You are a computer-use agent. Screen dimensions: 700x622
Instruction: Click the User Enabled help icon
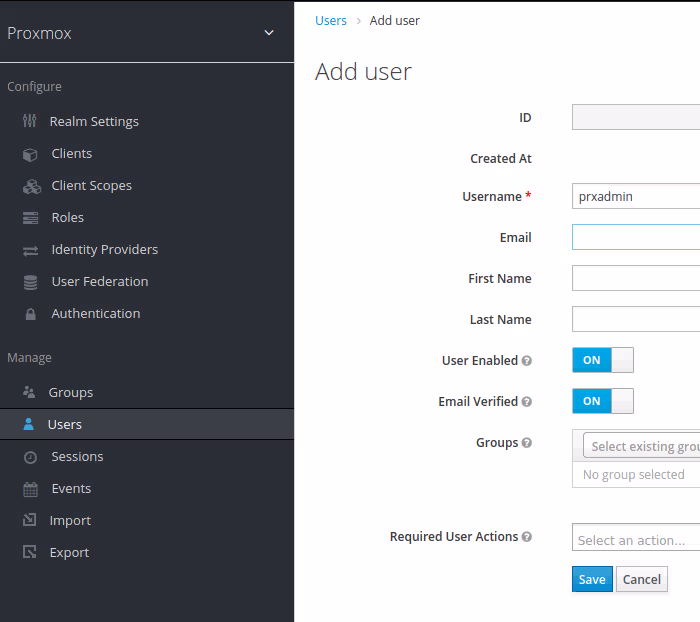click(527, 361)
